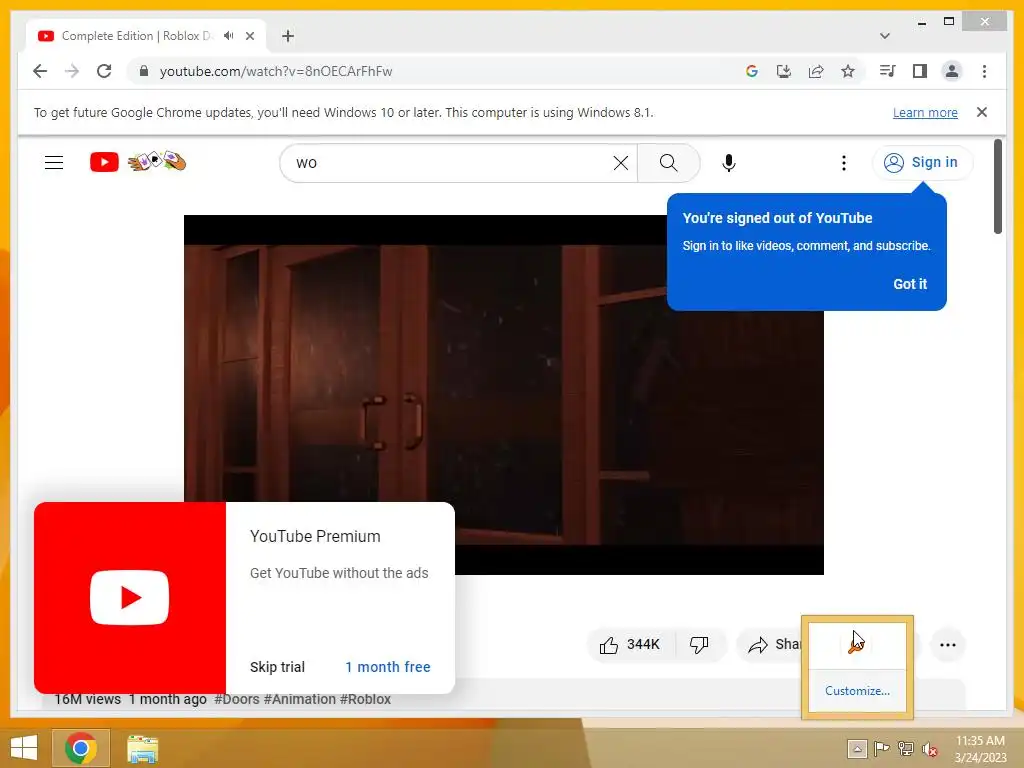The image size is (1024, 768).
Task: Share this page icon in the address bar
Action: coord(816,71)
